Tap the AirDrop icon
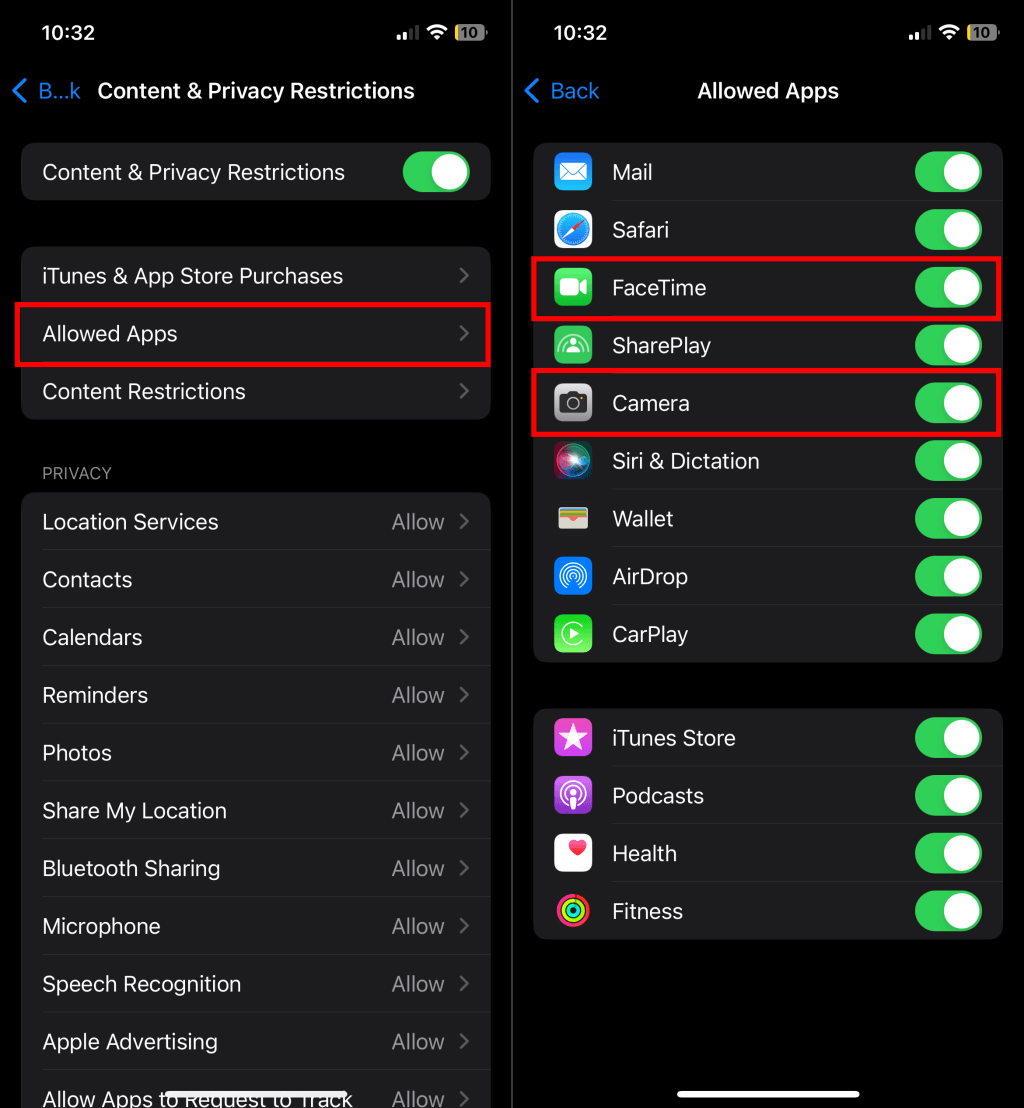Viewport: 1024px width, 1108px height. 572,577
